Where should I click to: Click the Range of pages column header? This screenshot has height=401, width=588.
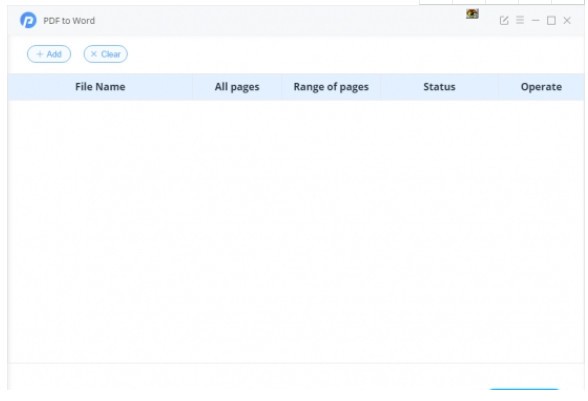coord(331,87)
